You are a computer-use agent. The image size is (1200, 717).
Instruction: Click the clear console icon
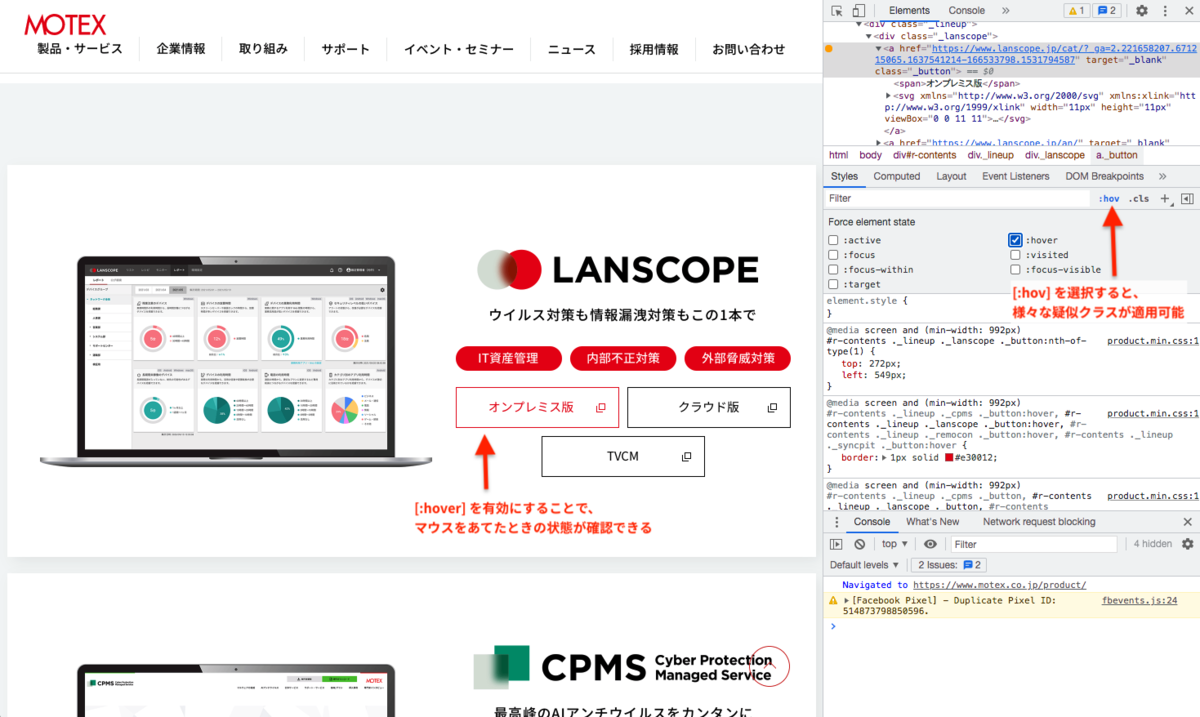(860, 544)
